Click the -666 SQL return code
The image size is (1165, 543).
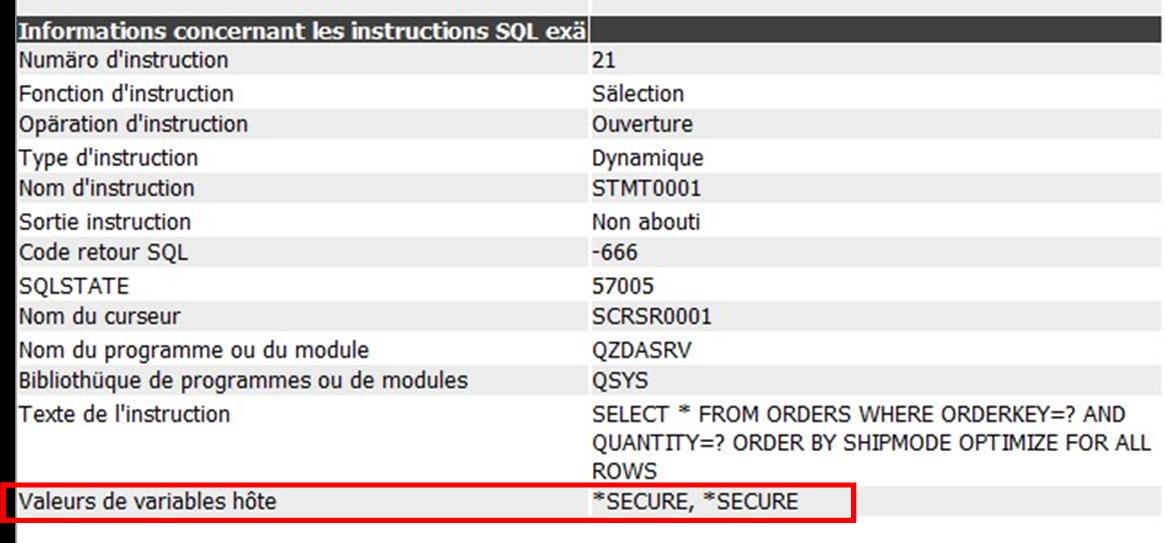pos(614,253)
